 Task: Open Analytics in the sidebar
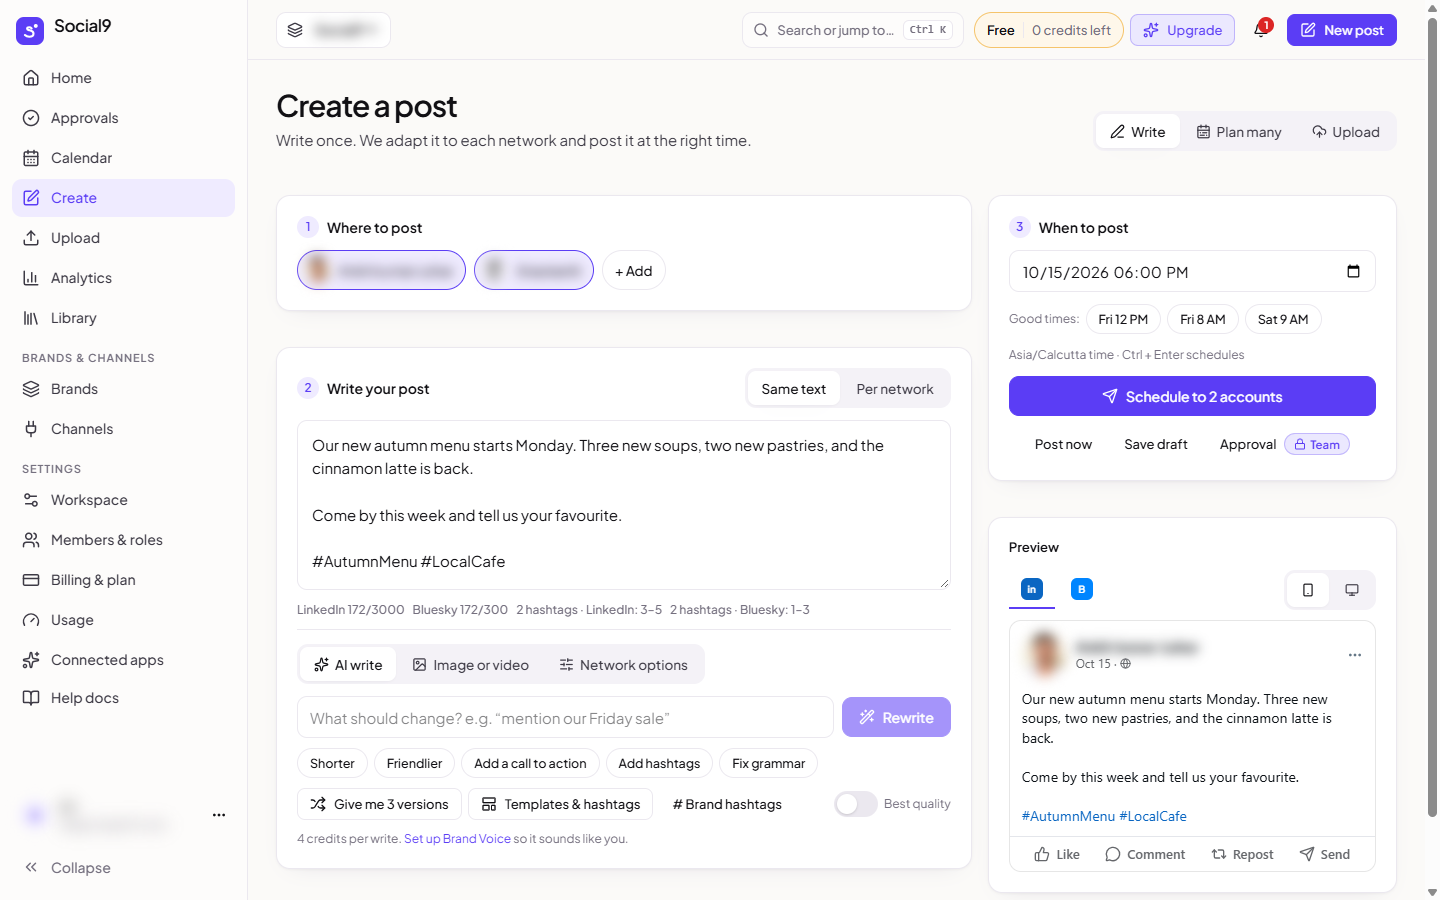click(124, 278)
